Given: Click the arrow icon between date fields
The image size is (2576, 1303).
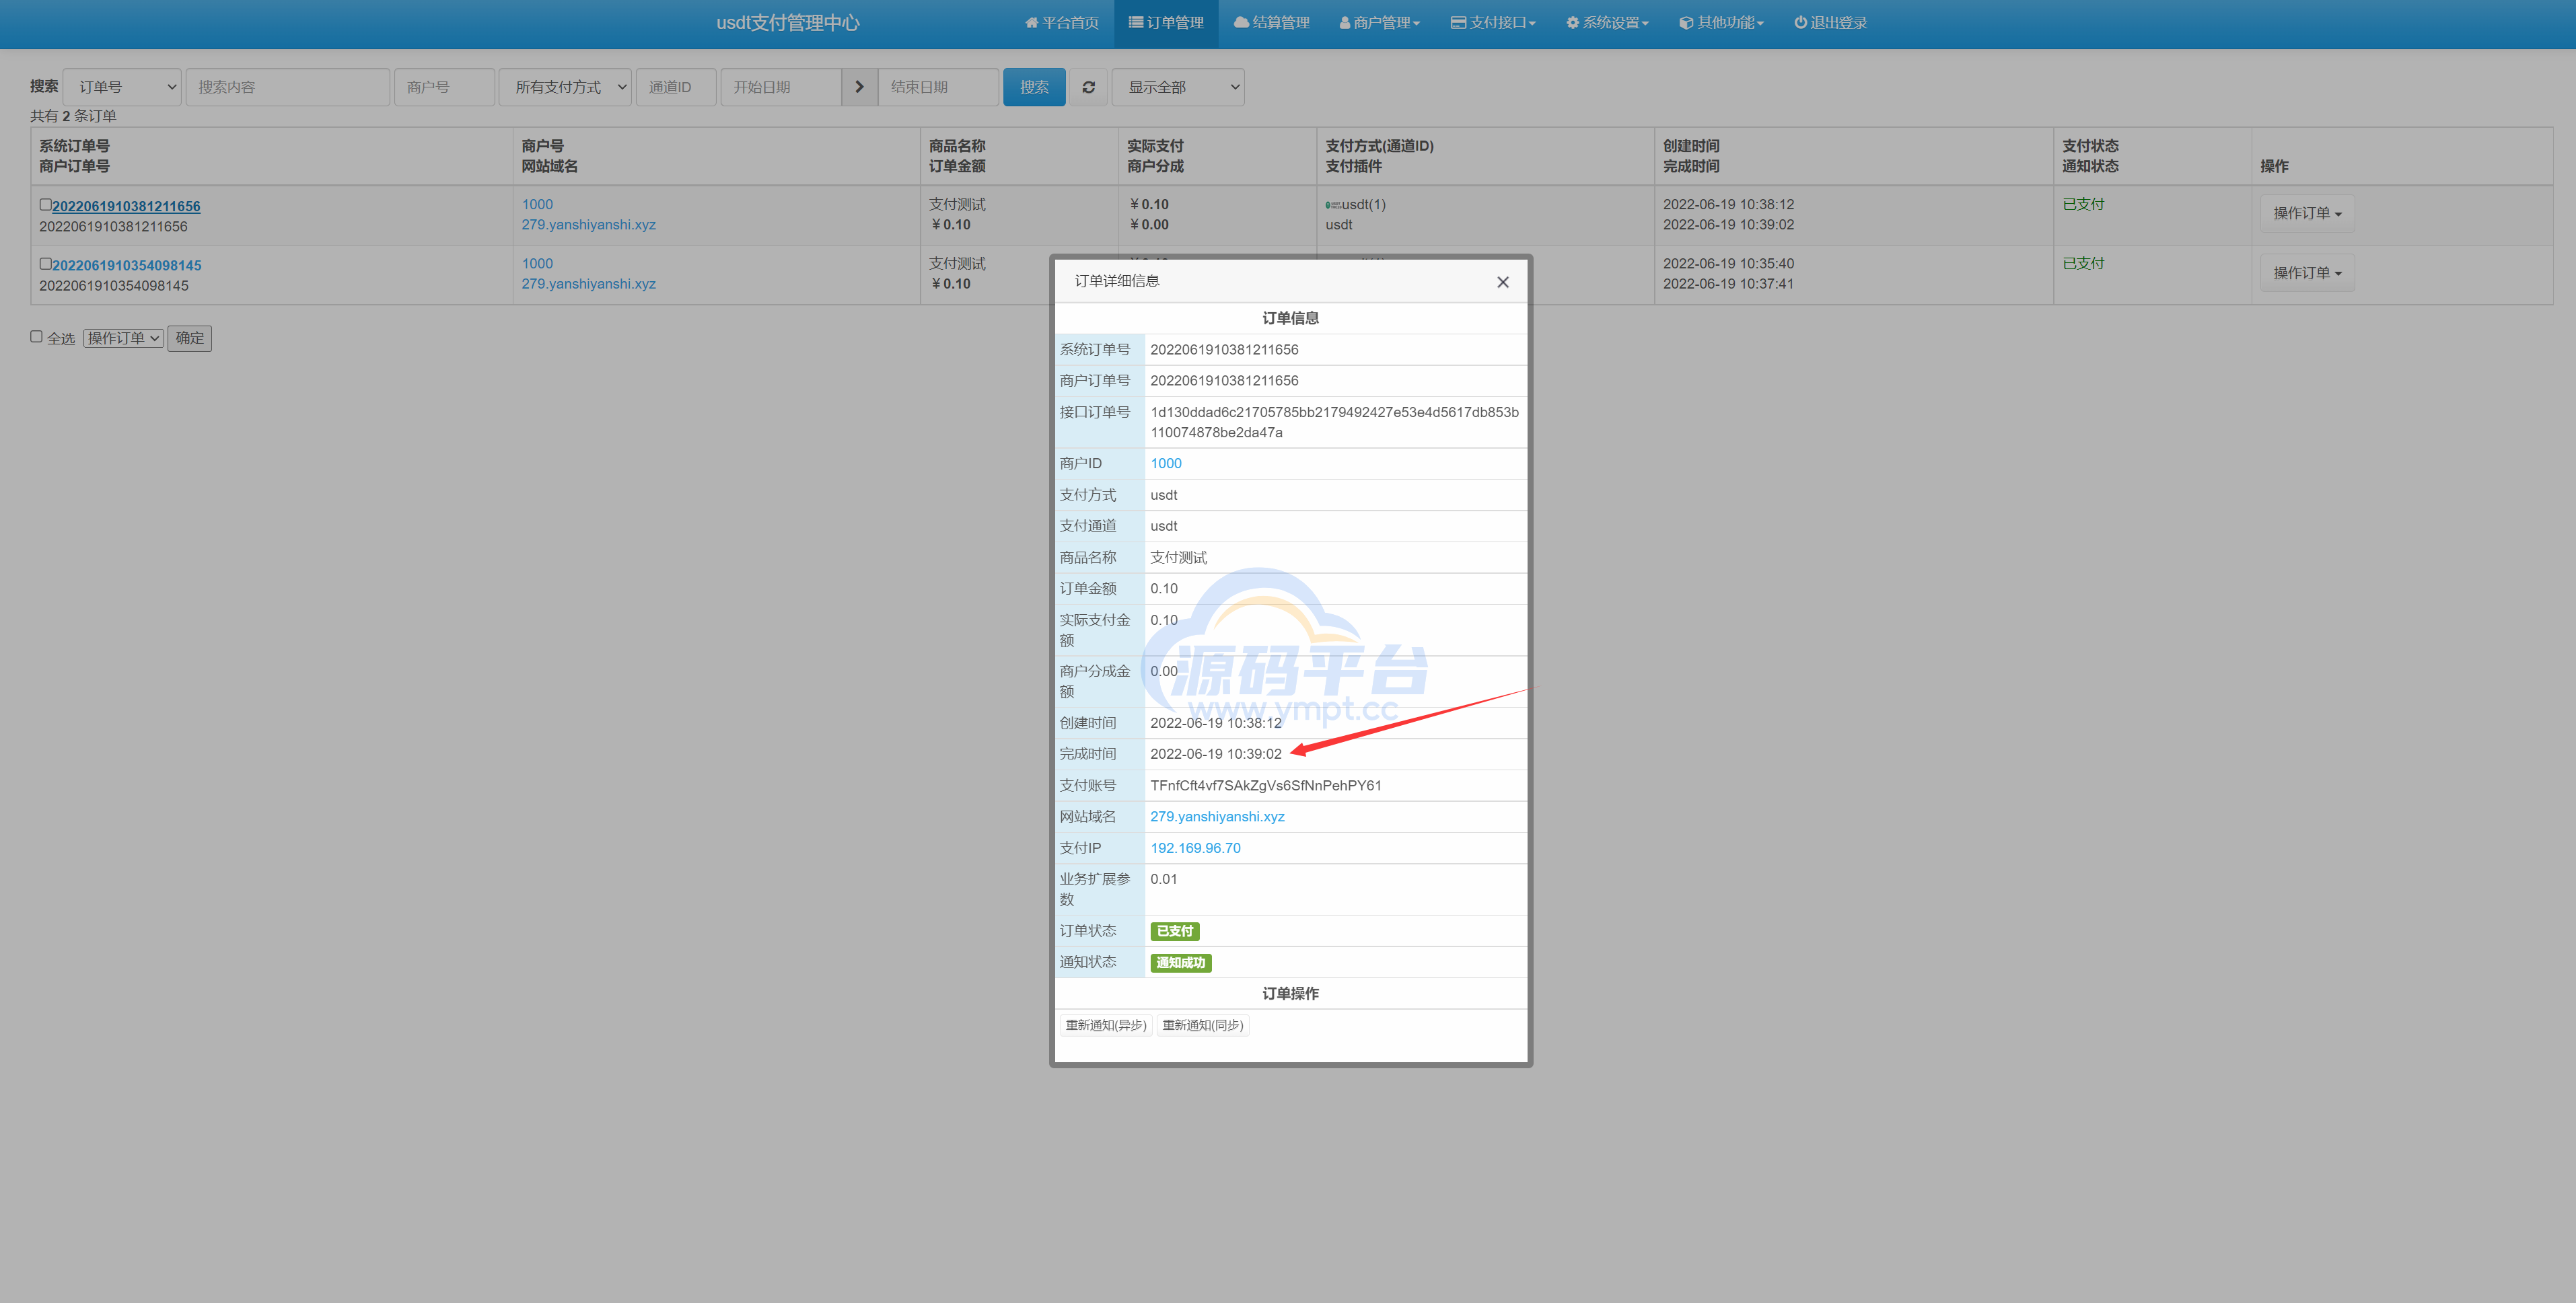Looking at the screenshot, I should [x=859, y=87].
